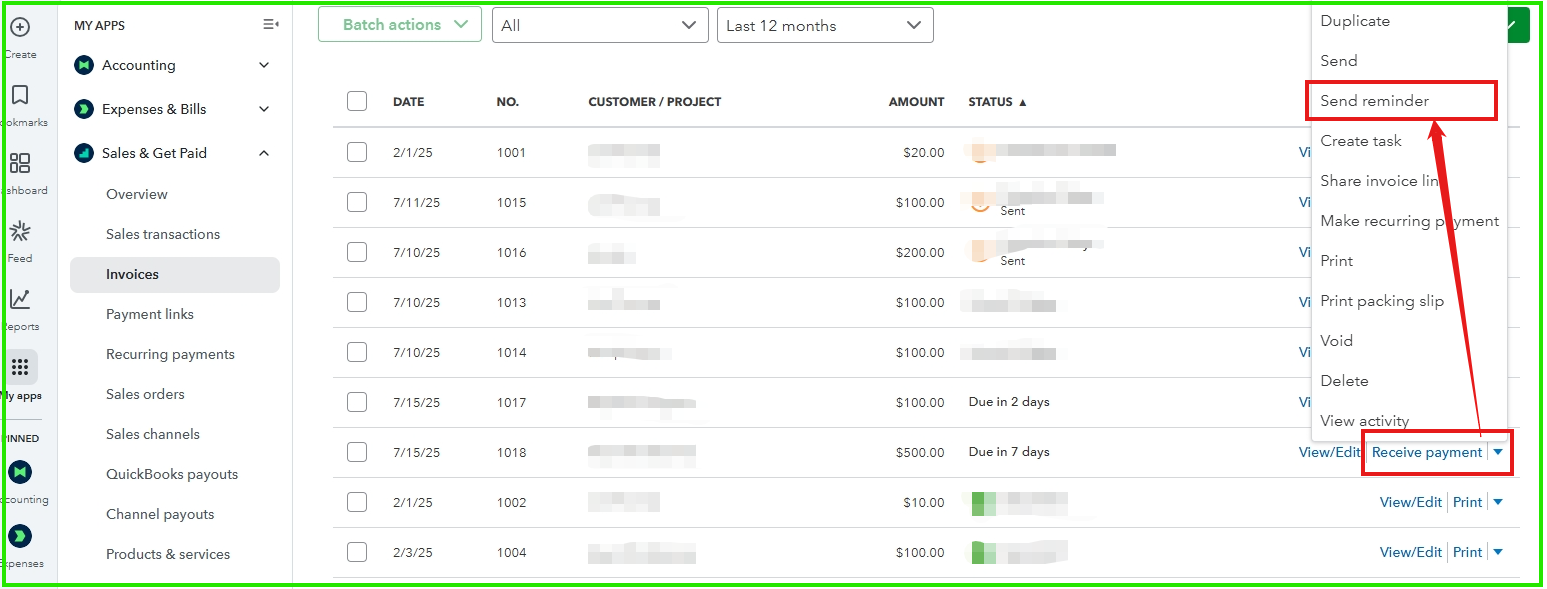Collapse the Sales & Get Paid section
This screenshot has width=1547, height=589.
pyautogui.click(x=263, y=153)
